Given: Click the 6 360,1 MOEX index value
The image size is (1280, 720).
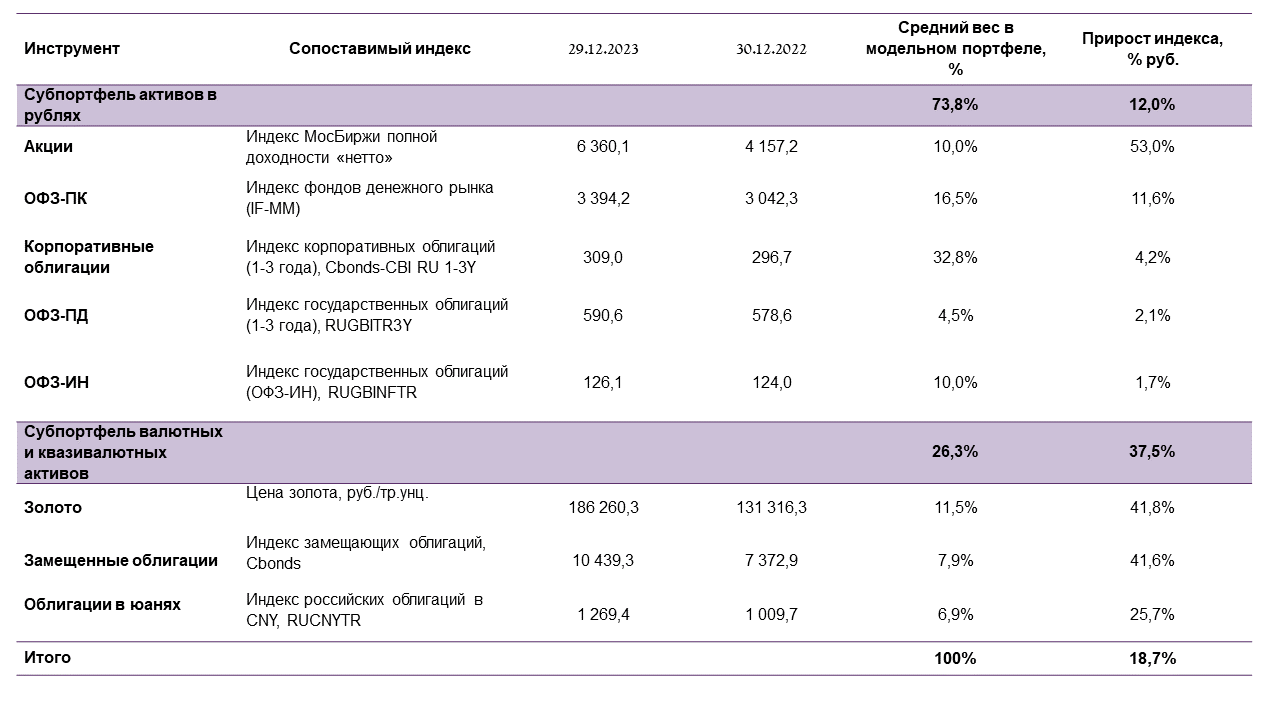Looking at the screenshot, I should [x=603, y=147].
